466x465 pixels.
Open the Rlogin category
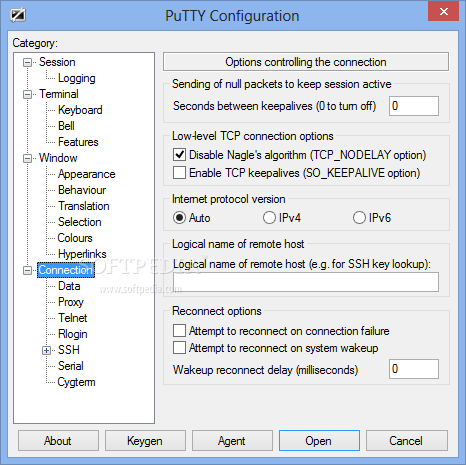pyautogui.click(x=73, y=334)
